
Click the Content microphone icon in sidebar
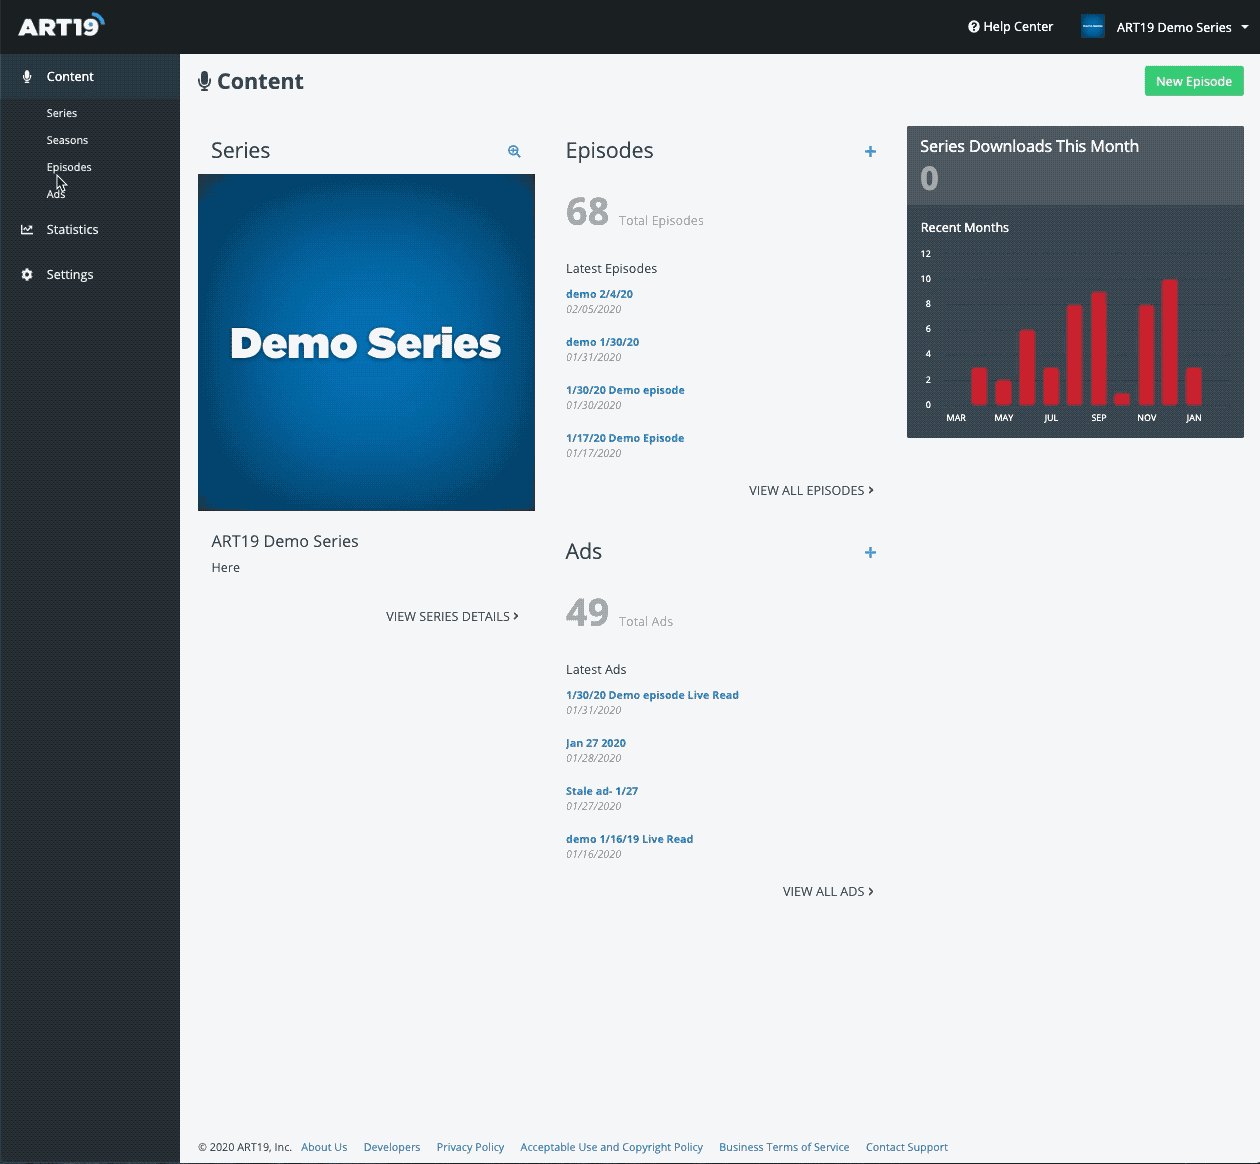[x=27, y=77]
